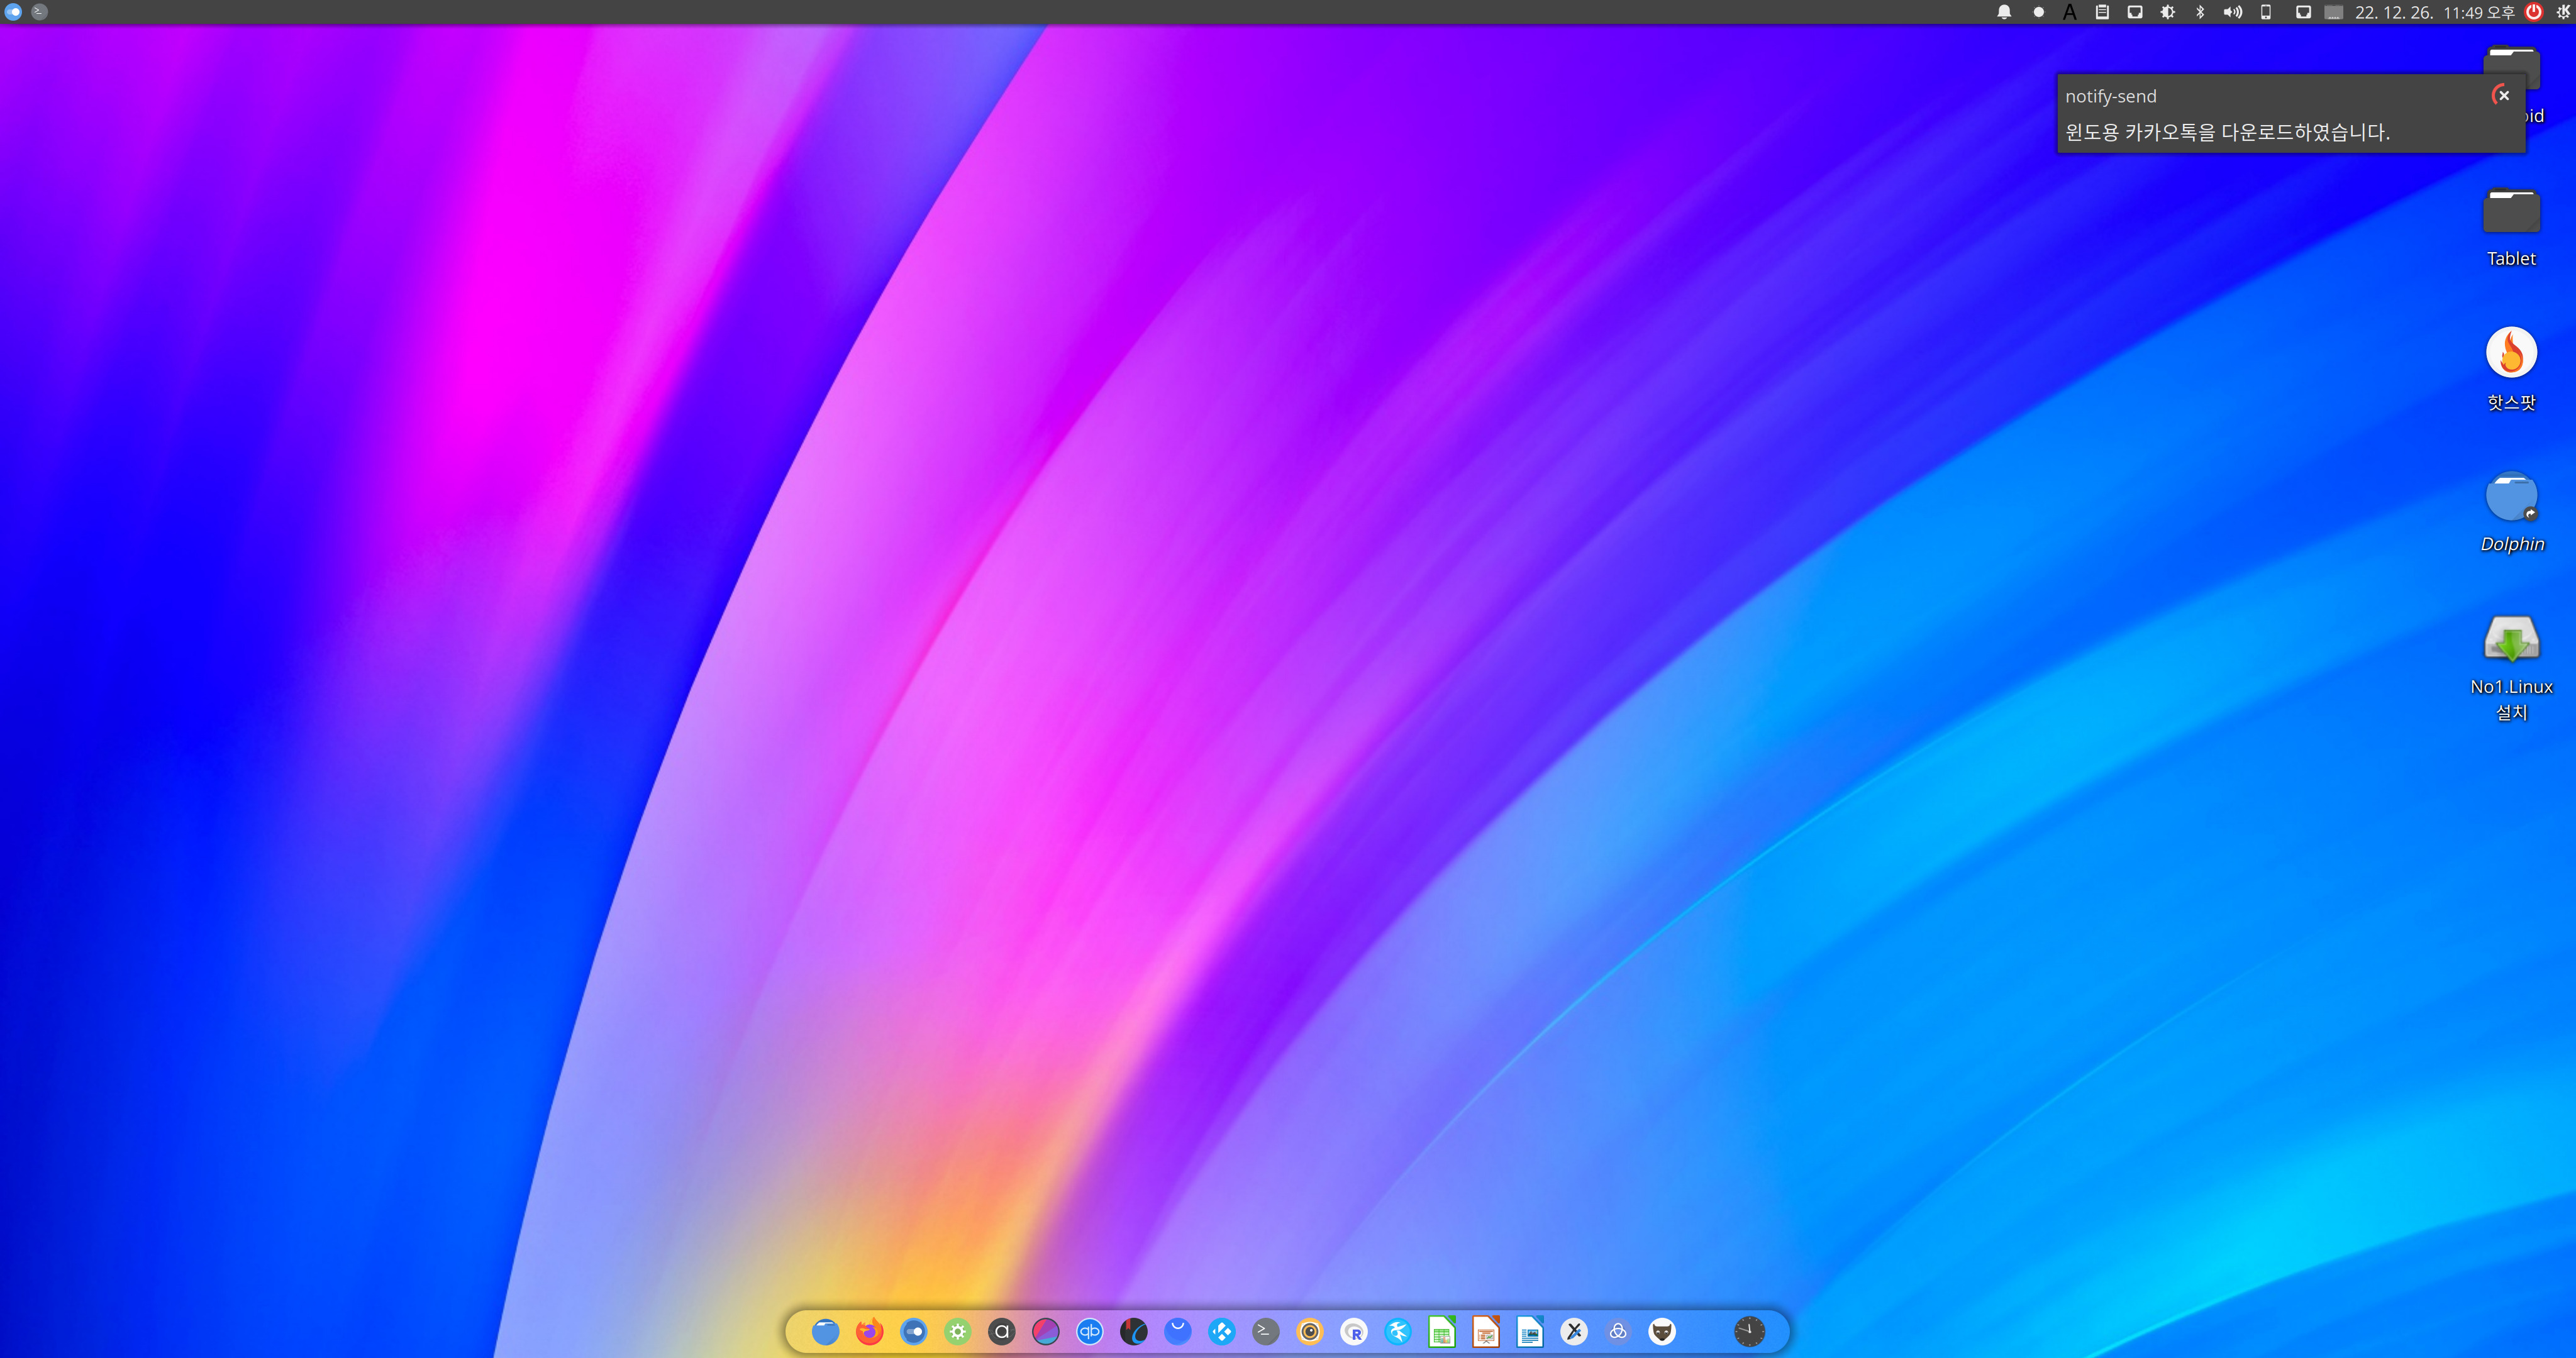Open the network tray icon beside the phone icon
Screen dimensions: 2576x1358
2303,12
